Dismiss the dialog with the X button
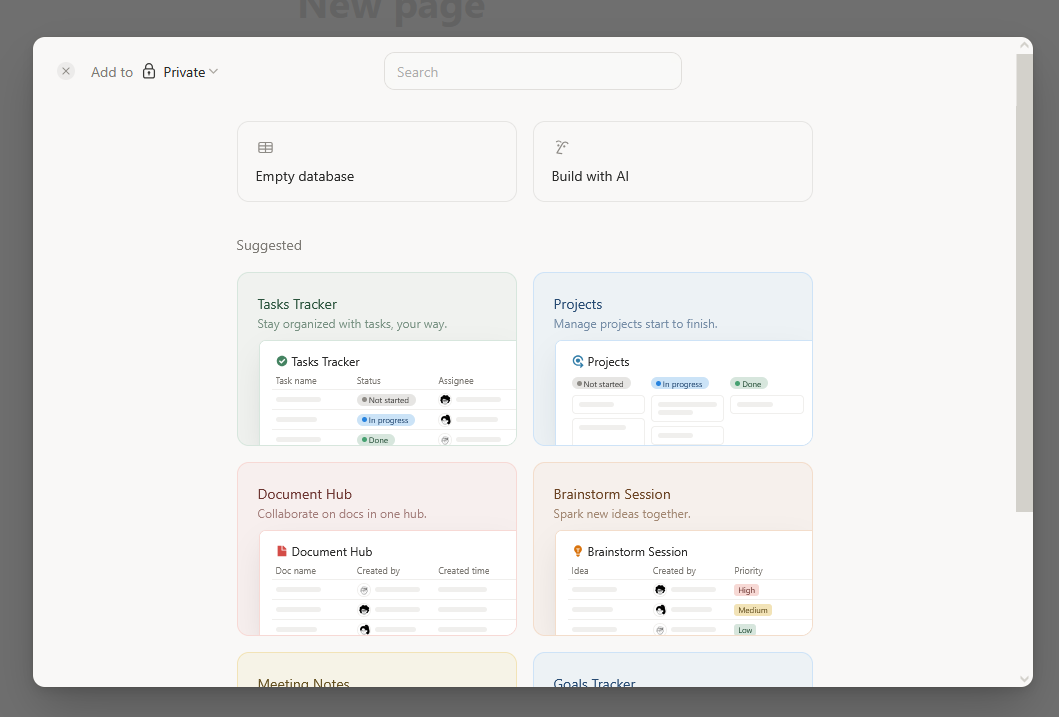Screen dimensions: 1059x717 (x=66, y=71)
